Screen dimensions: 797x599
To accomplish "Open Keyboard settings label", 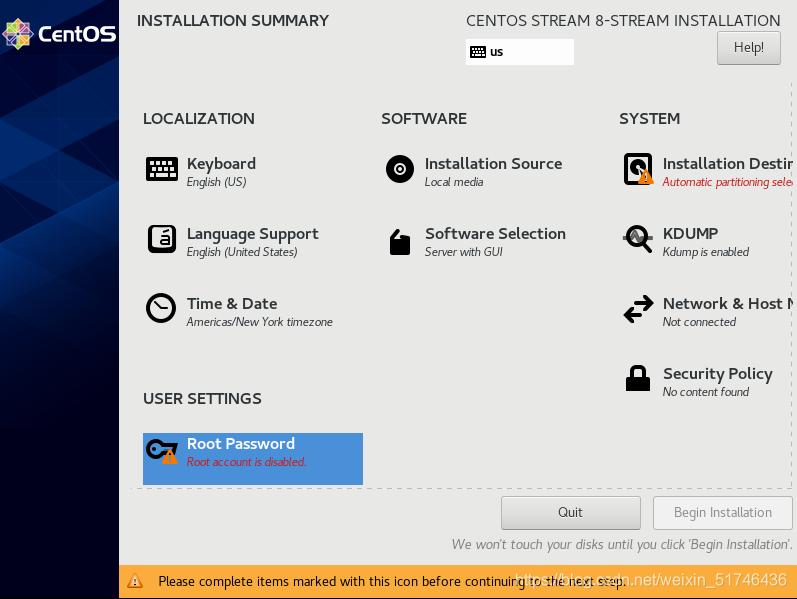I will tap(221, 164).
